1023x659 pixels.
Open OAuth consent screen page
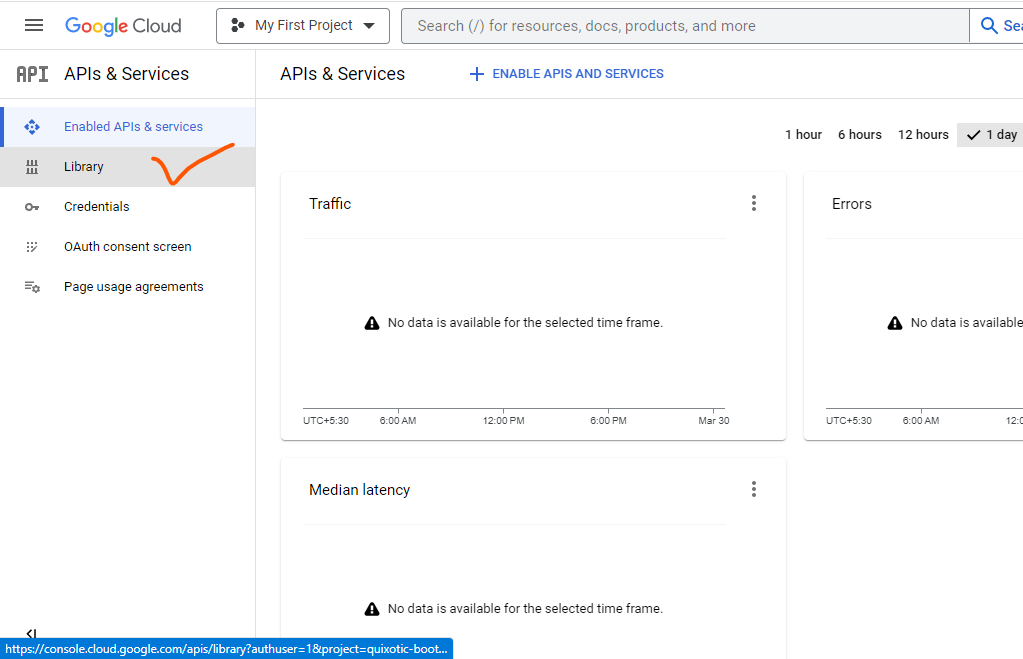128,247
